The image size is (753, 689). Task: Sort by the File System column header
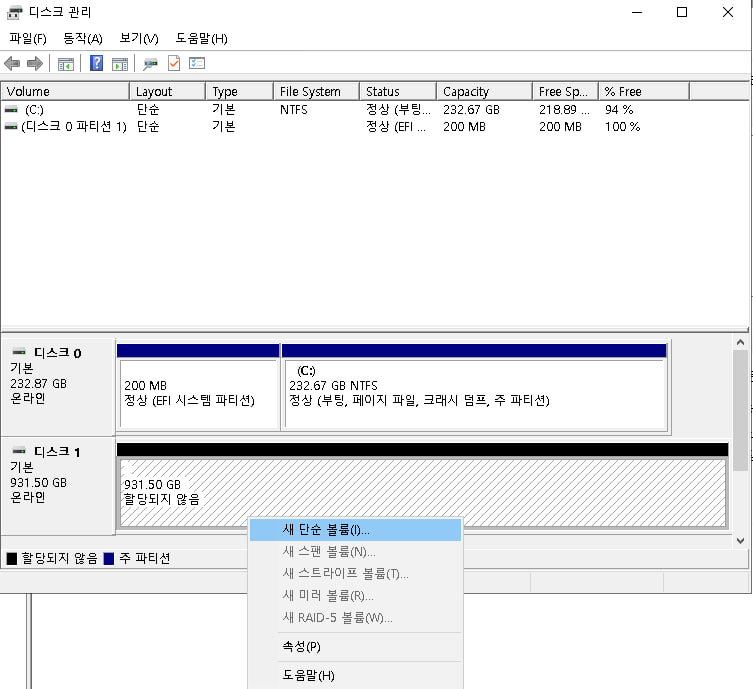click(310, 91)
